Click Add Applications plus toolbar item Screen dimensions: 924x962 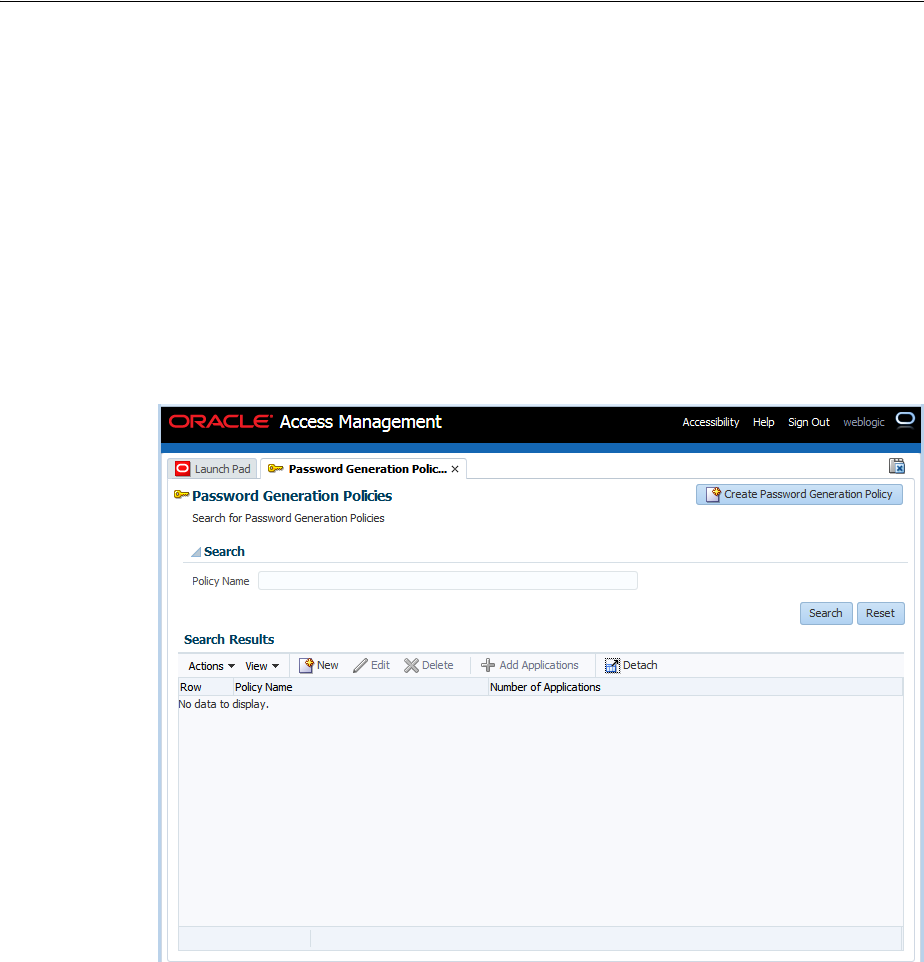click(x=529, y=666)
